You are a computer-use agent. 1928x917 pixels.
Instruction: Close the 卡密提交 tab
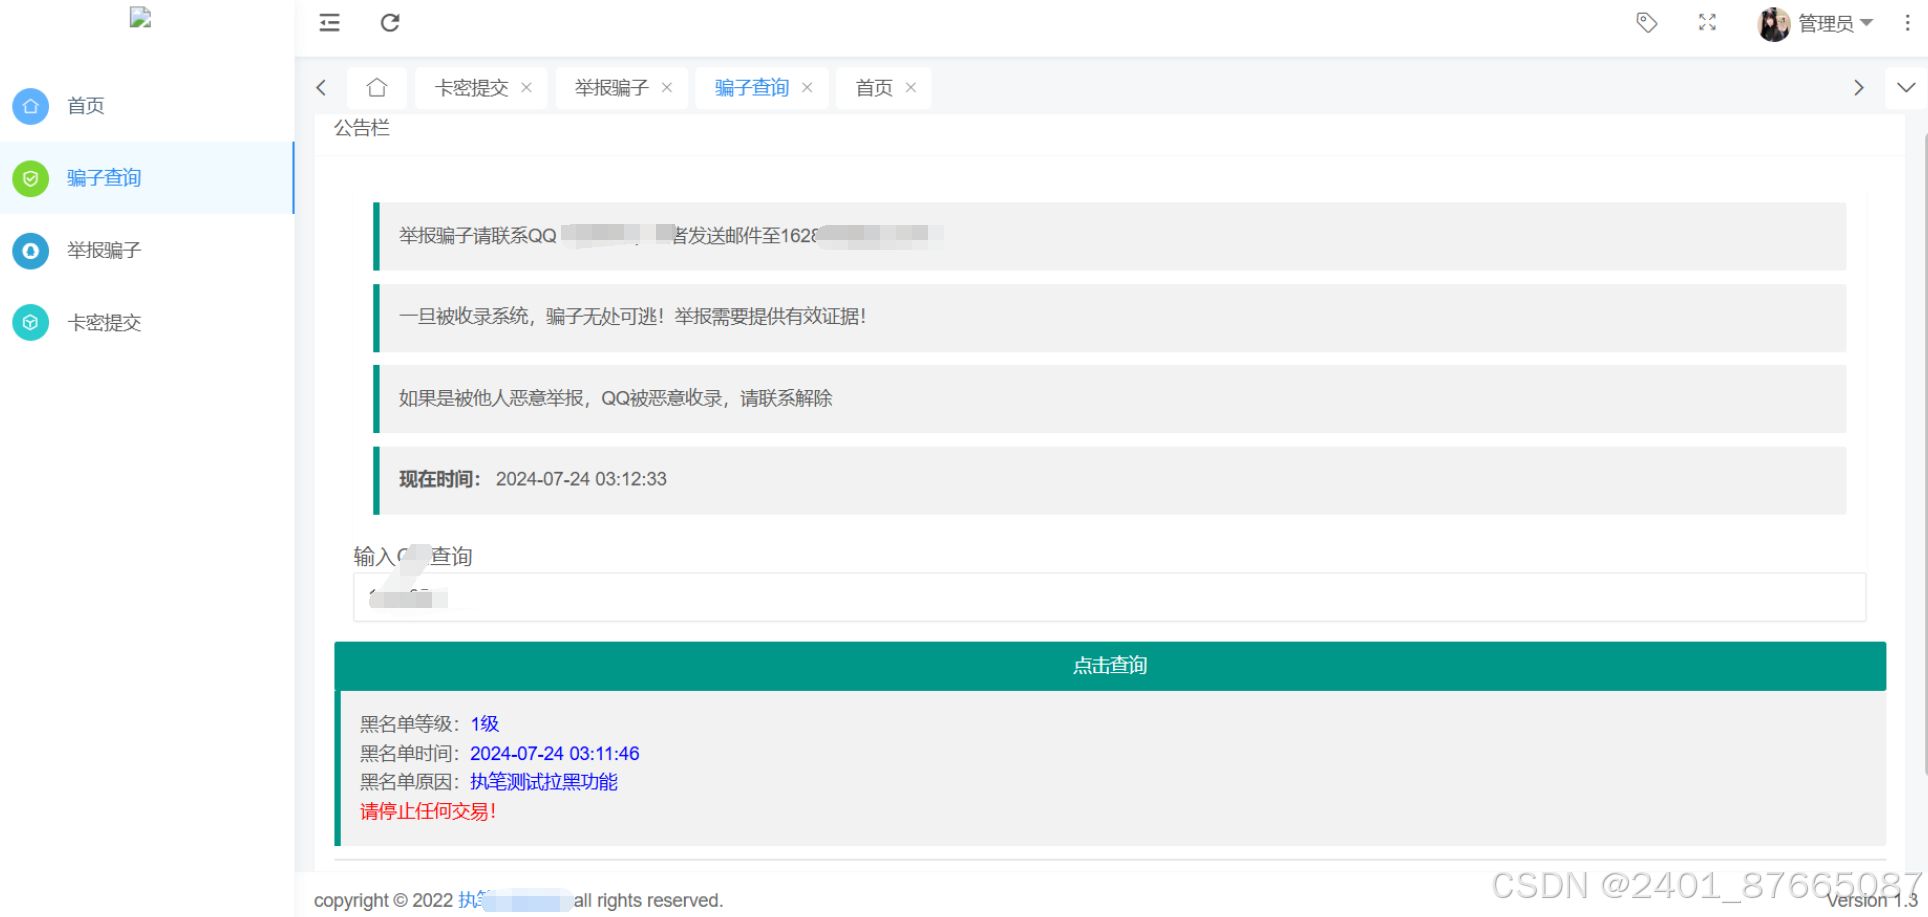(x=527, y=87)
